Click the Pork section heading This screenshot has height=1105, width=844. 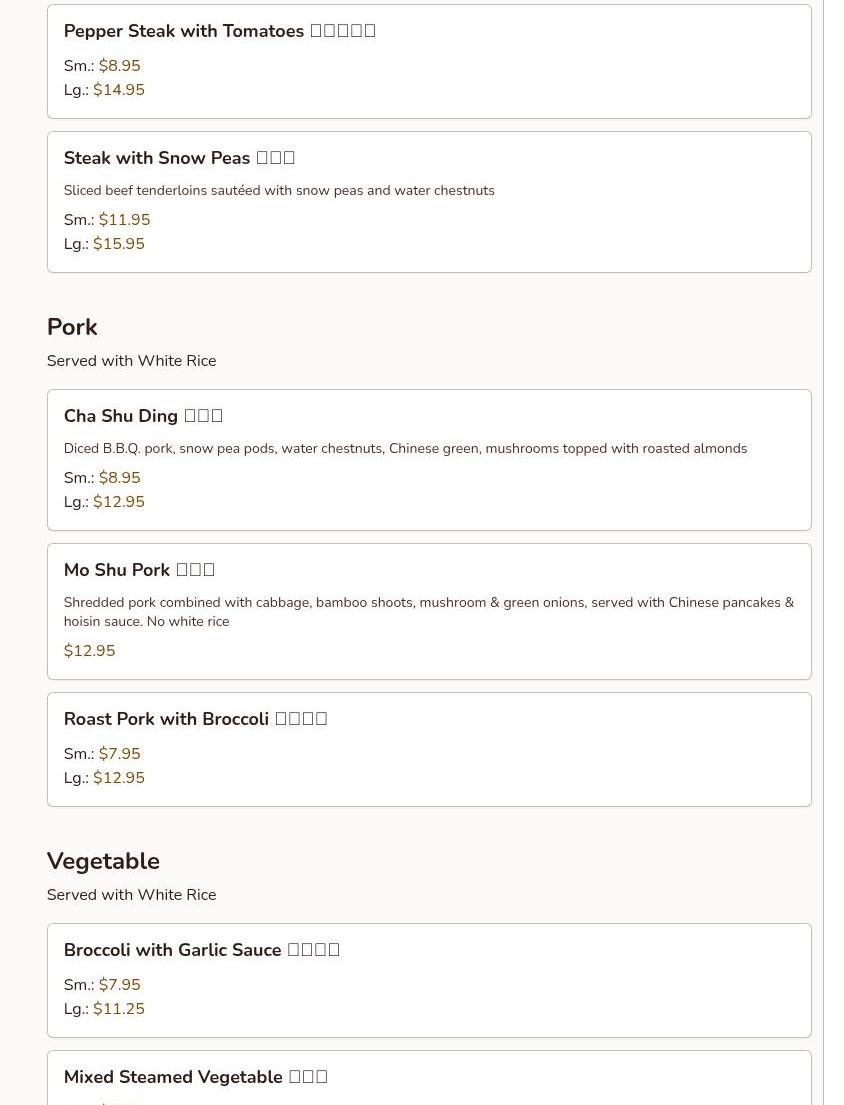pos(72,327)
